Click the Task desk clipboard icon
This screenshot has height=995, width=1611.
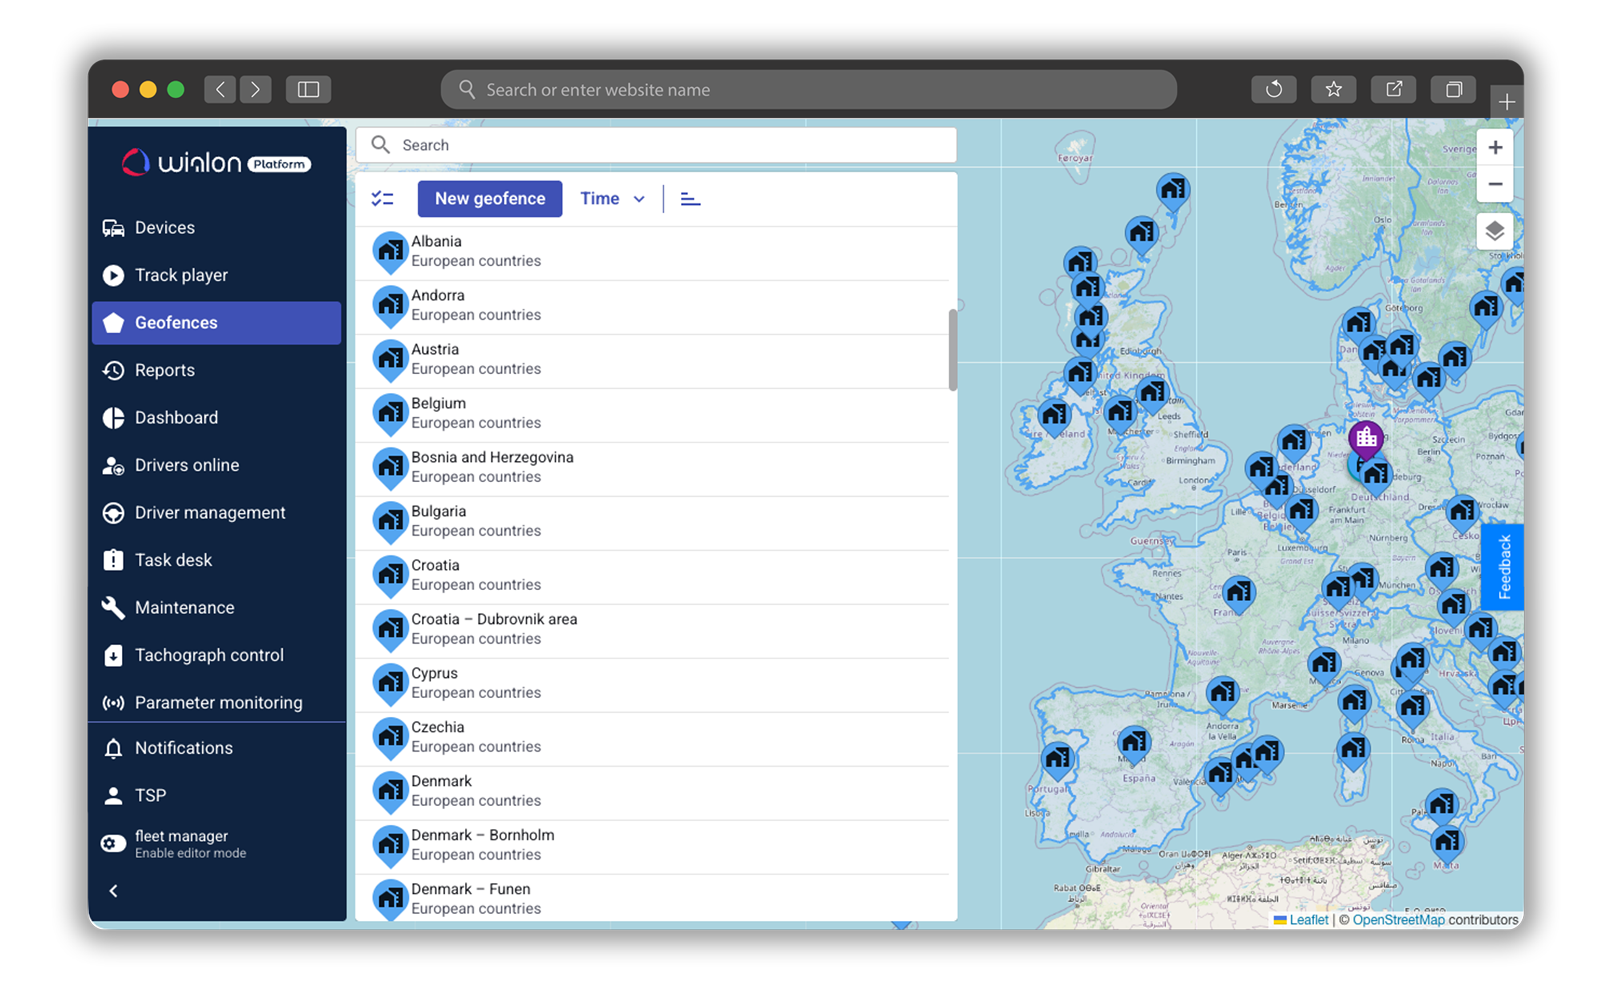coord(113,560)
